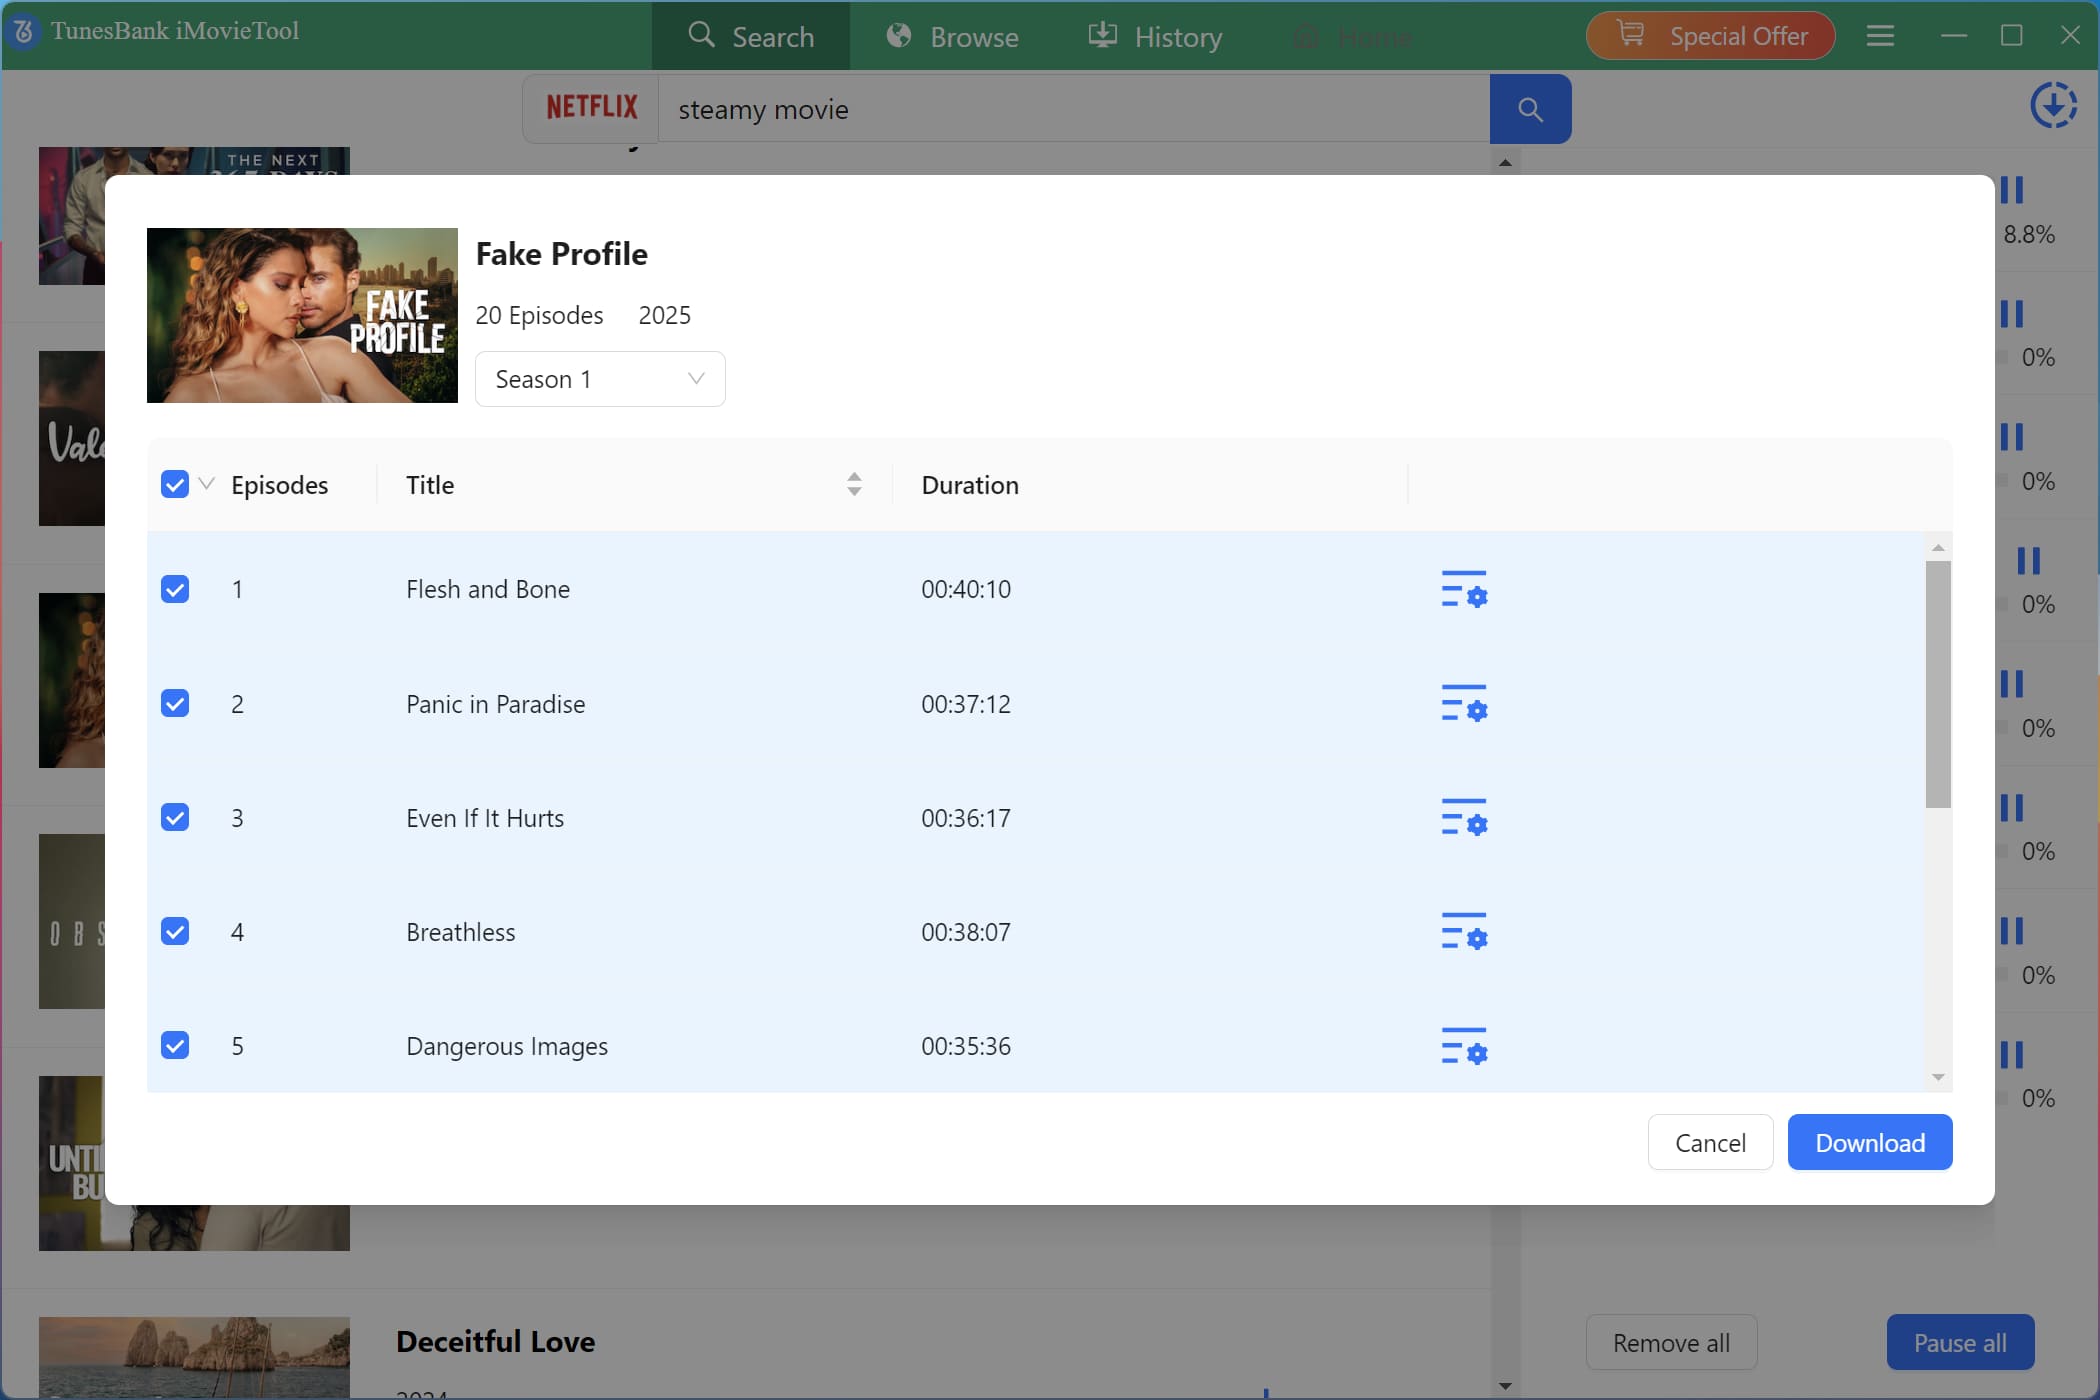Click the blue search magnifier button
Screen dimensions: 2100x1400
pyautogui.click(x=1530, y=109)
